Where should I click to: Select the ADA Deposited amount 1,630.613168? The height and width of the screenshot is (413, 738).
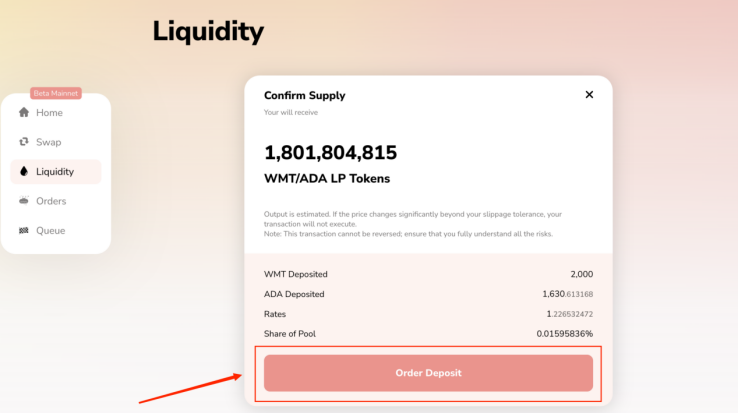click(568, 294)
